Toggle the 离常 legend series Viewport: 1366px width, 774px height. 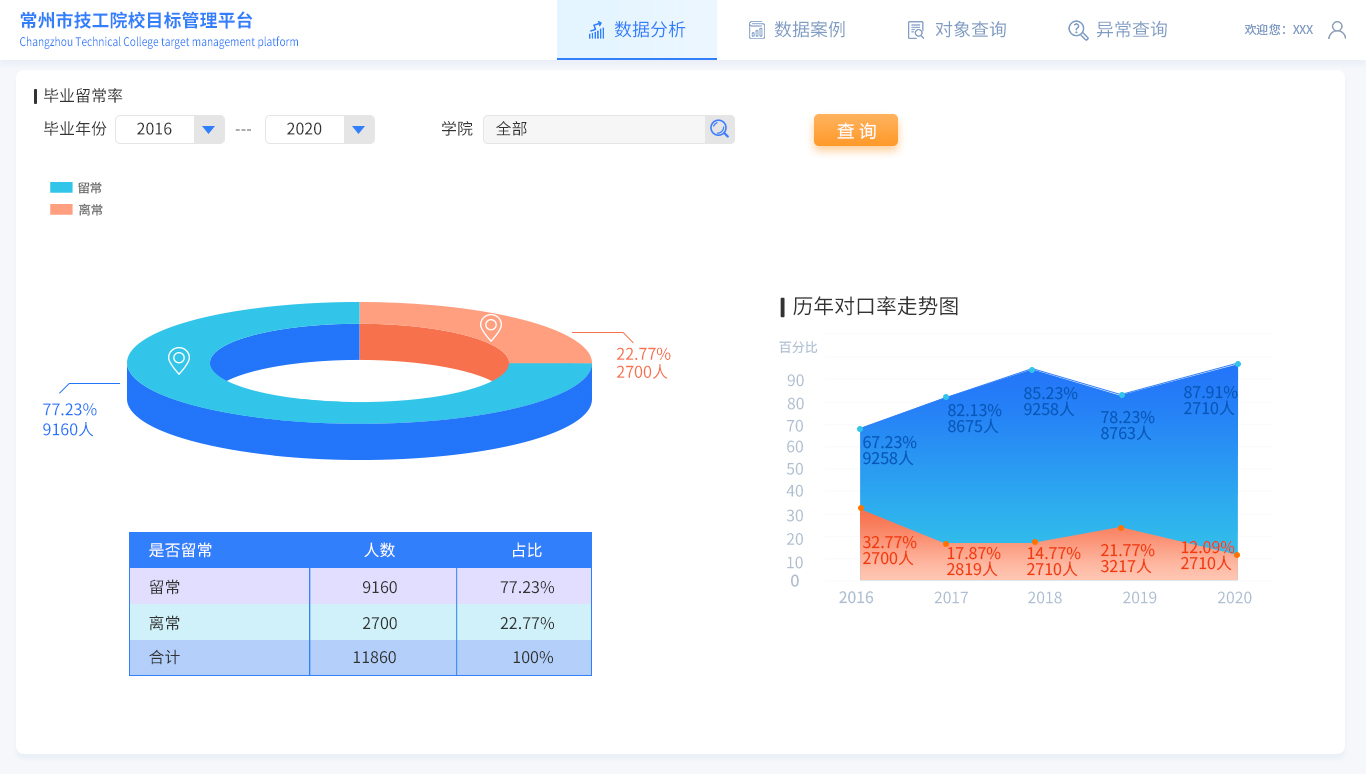click(76, 210)
